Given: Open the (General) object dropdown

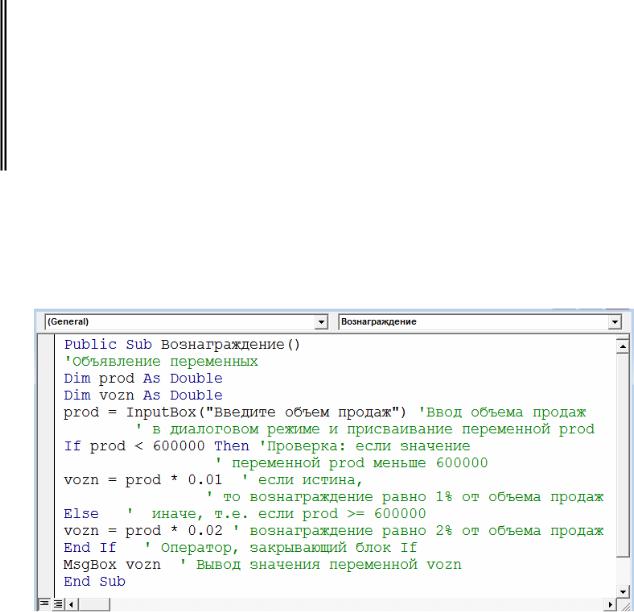Looking at the screenshot, I should 322,322.
